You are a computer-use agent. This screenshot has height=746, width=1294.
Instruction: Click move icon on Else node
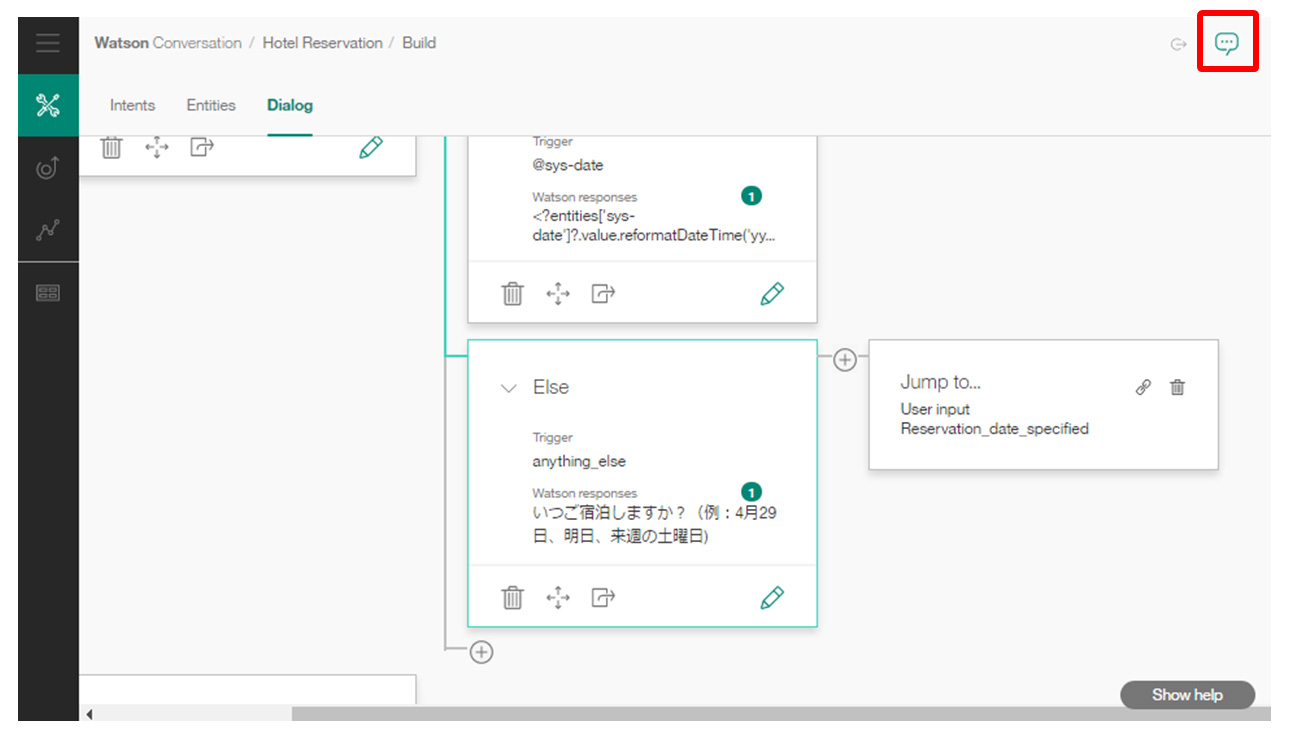[x=558, y=598]
